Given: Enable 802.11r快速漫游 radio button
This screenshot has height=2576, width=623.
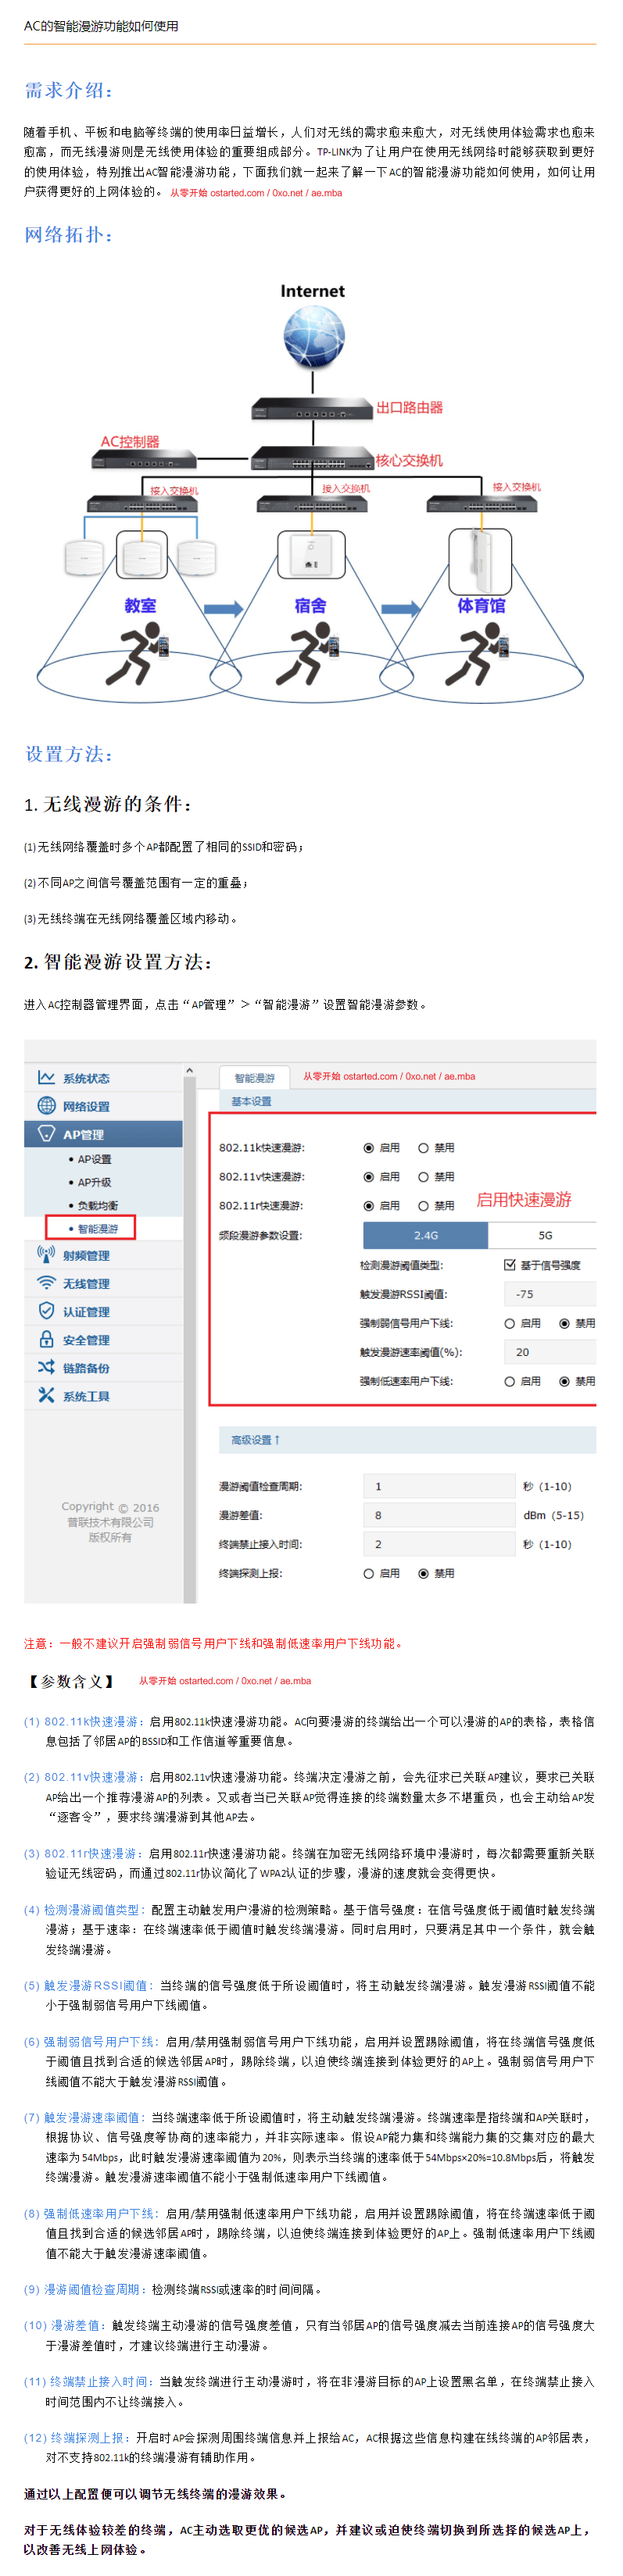Looking at the screenshot, I should pos(368,1205).
